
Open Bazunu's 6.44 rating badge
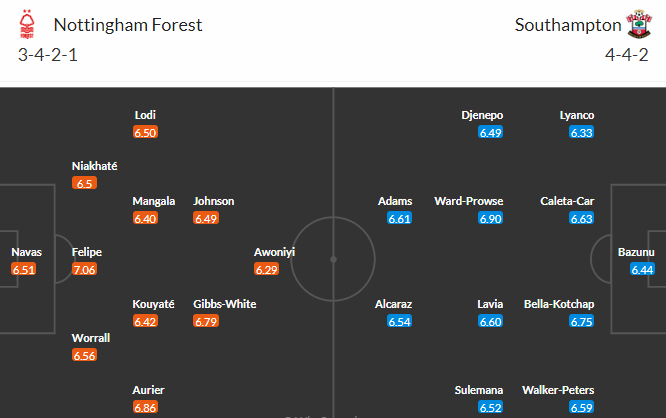click(642, 269)
